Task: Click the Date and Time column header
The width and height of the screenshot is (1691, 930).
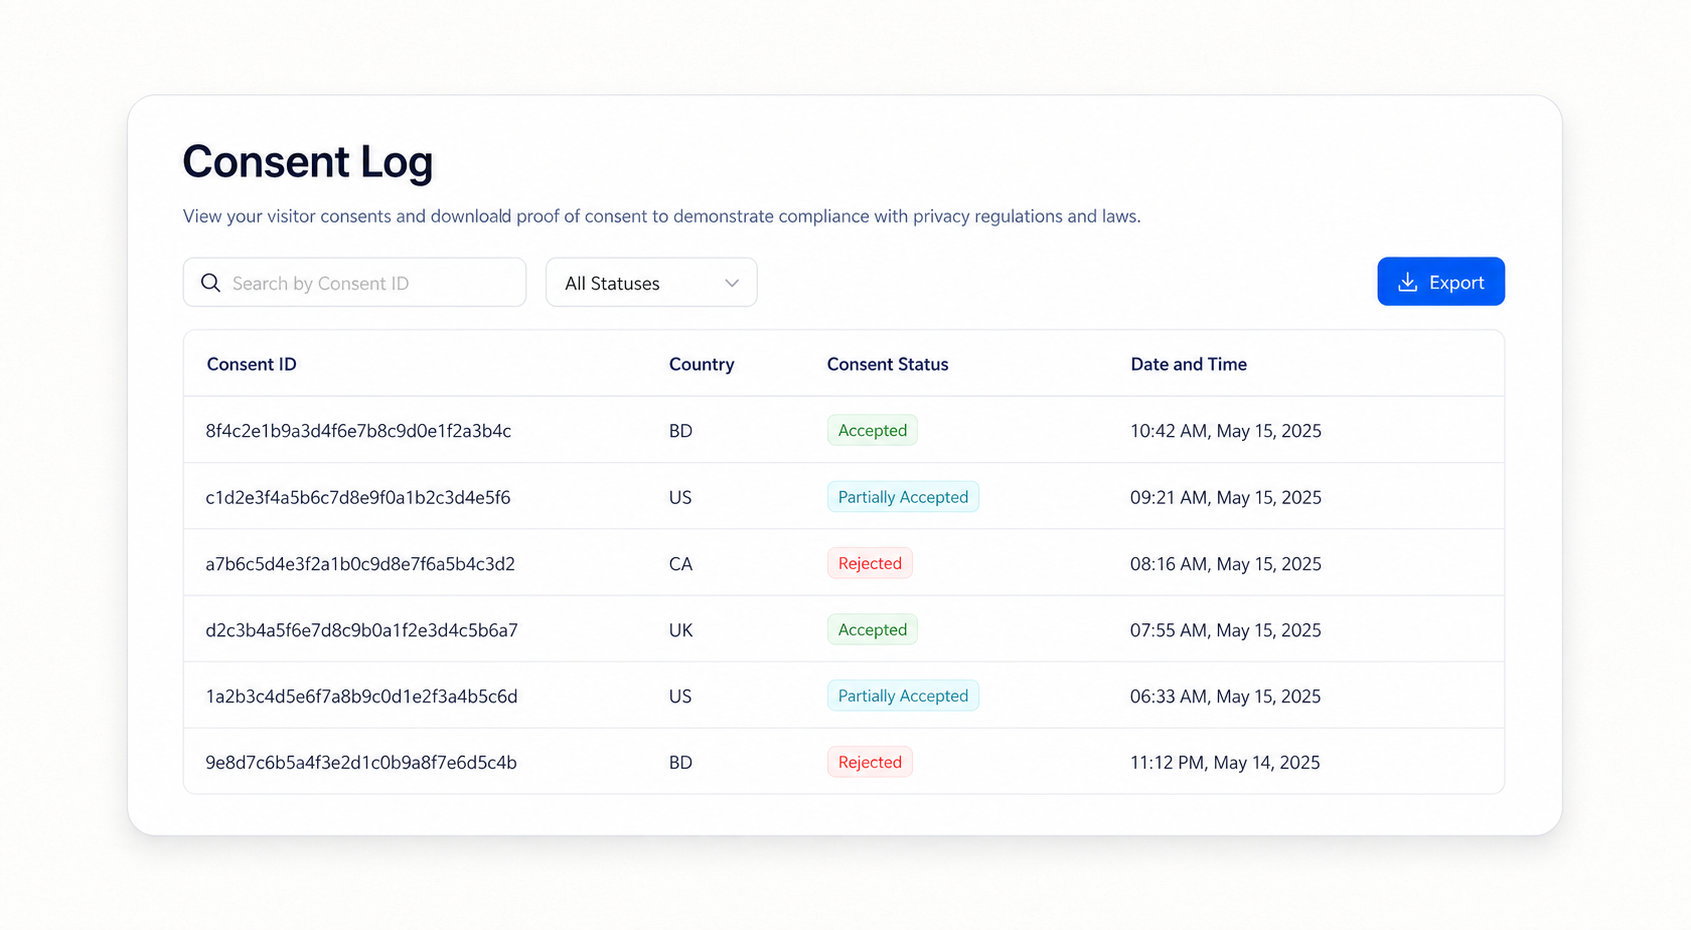Action: pyautogui.click(x=1188, y=364)
